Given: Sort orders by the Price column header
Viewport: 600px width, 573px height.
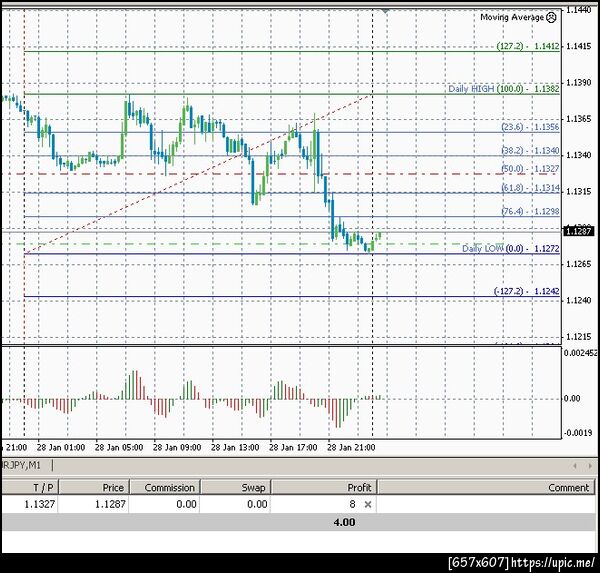Looking at the screenshot, I should (94, 487).
